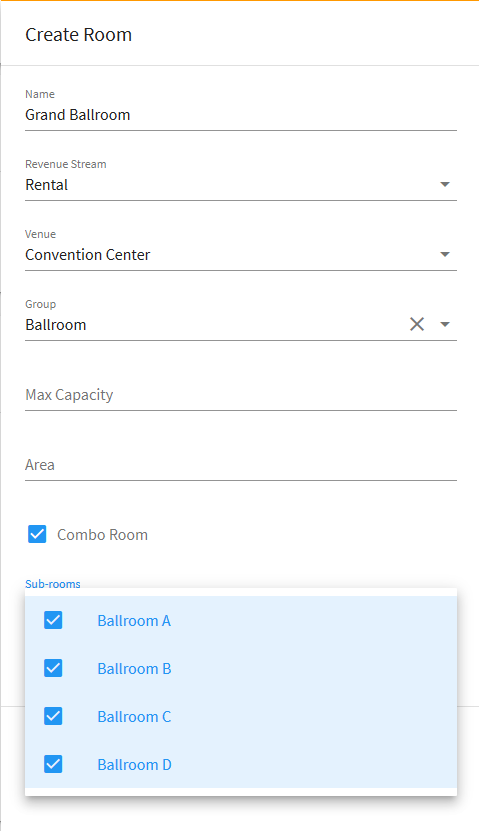Uncheck the Ballroom A checkbox
The height and width of the screenshot is (831, 479).
tap(53, 620)
